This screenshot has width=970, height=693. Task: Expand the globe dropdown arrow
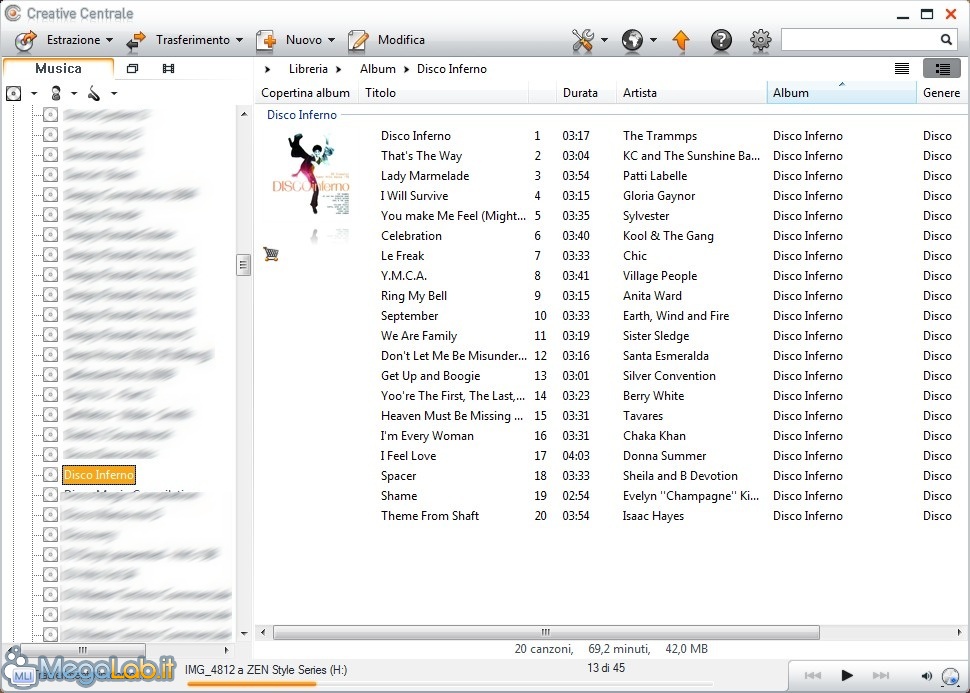tap(653, 40)
